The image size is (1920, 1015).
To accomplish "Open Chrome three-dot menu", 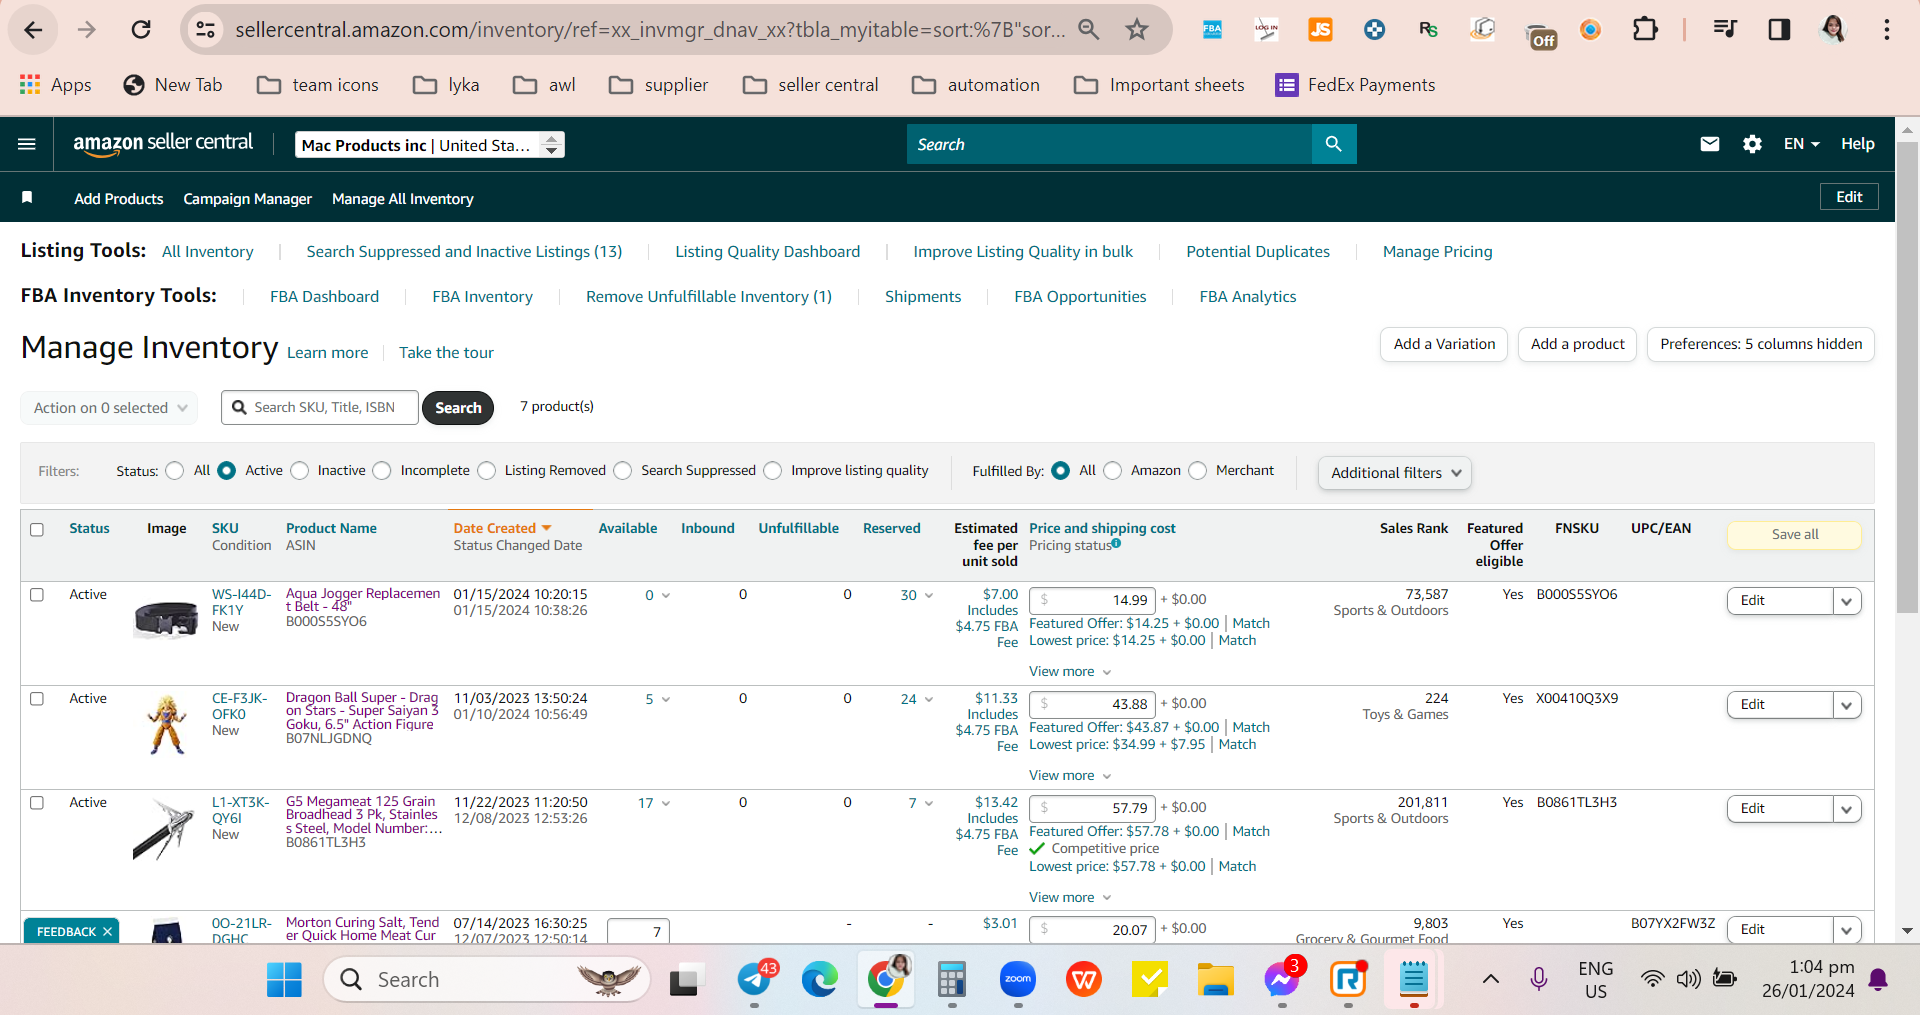I will (x=1887, y=30).
